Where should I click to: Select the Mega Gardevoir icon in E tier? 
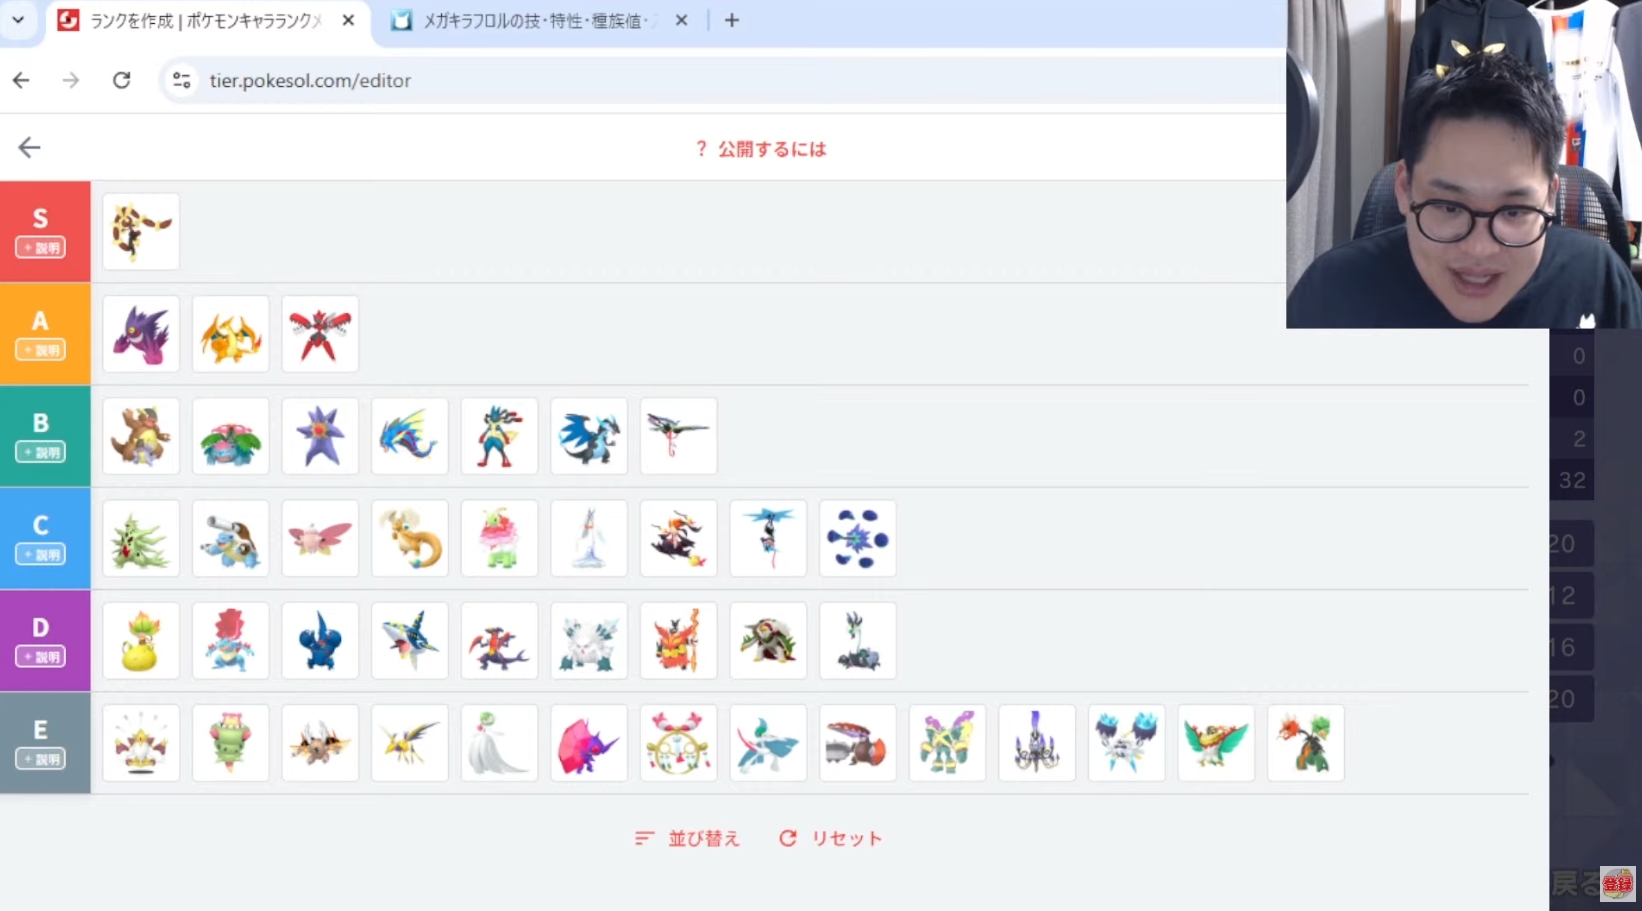[x=499, y=743]
